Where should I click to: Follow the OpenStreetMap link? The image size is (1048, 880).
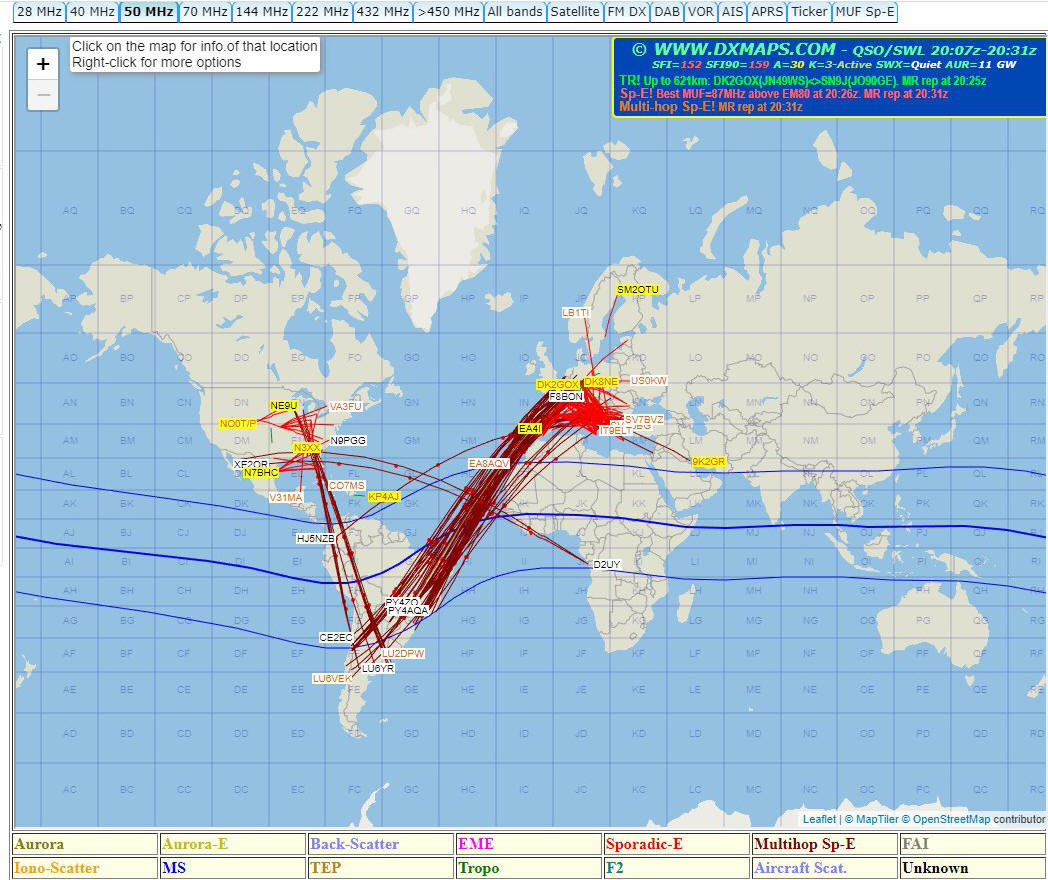[951, 819]
